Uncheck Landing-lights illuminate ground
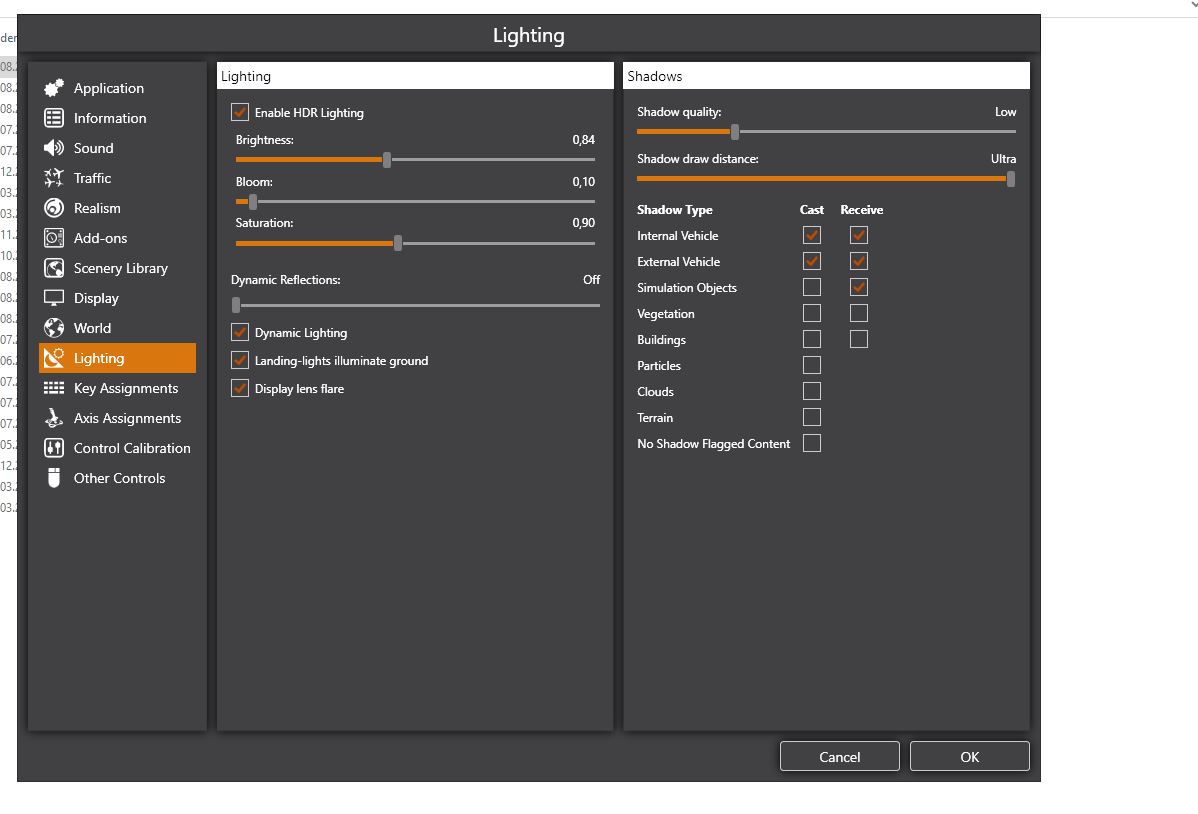 tap(240, 360)
